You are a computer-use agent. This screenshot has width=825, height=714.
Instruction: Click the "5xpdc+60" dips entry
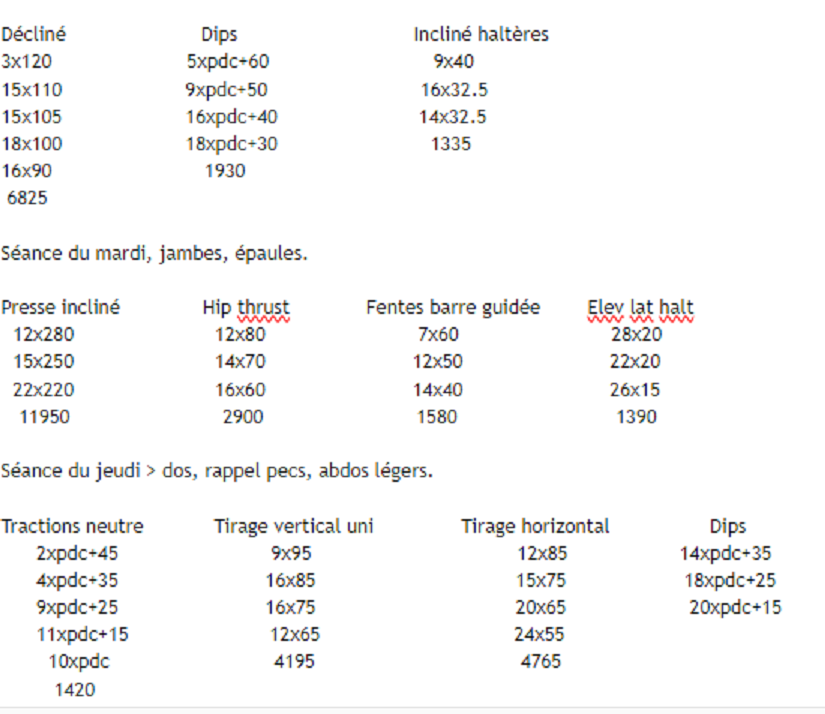pyautogui.click(x=228, y=62)
